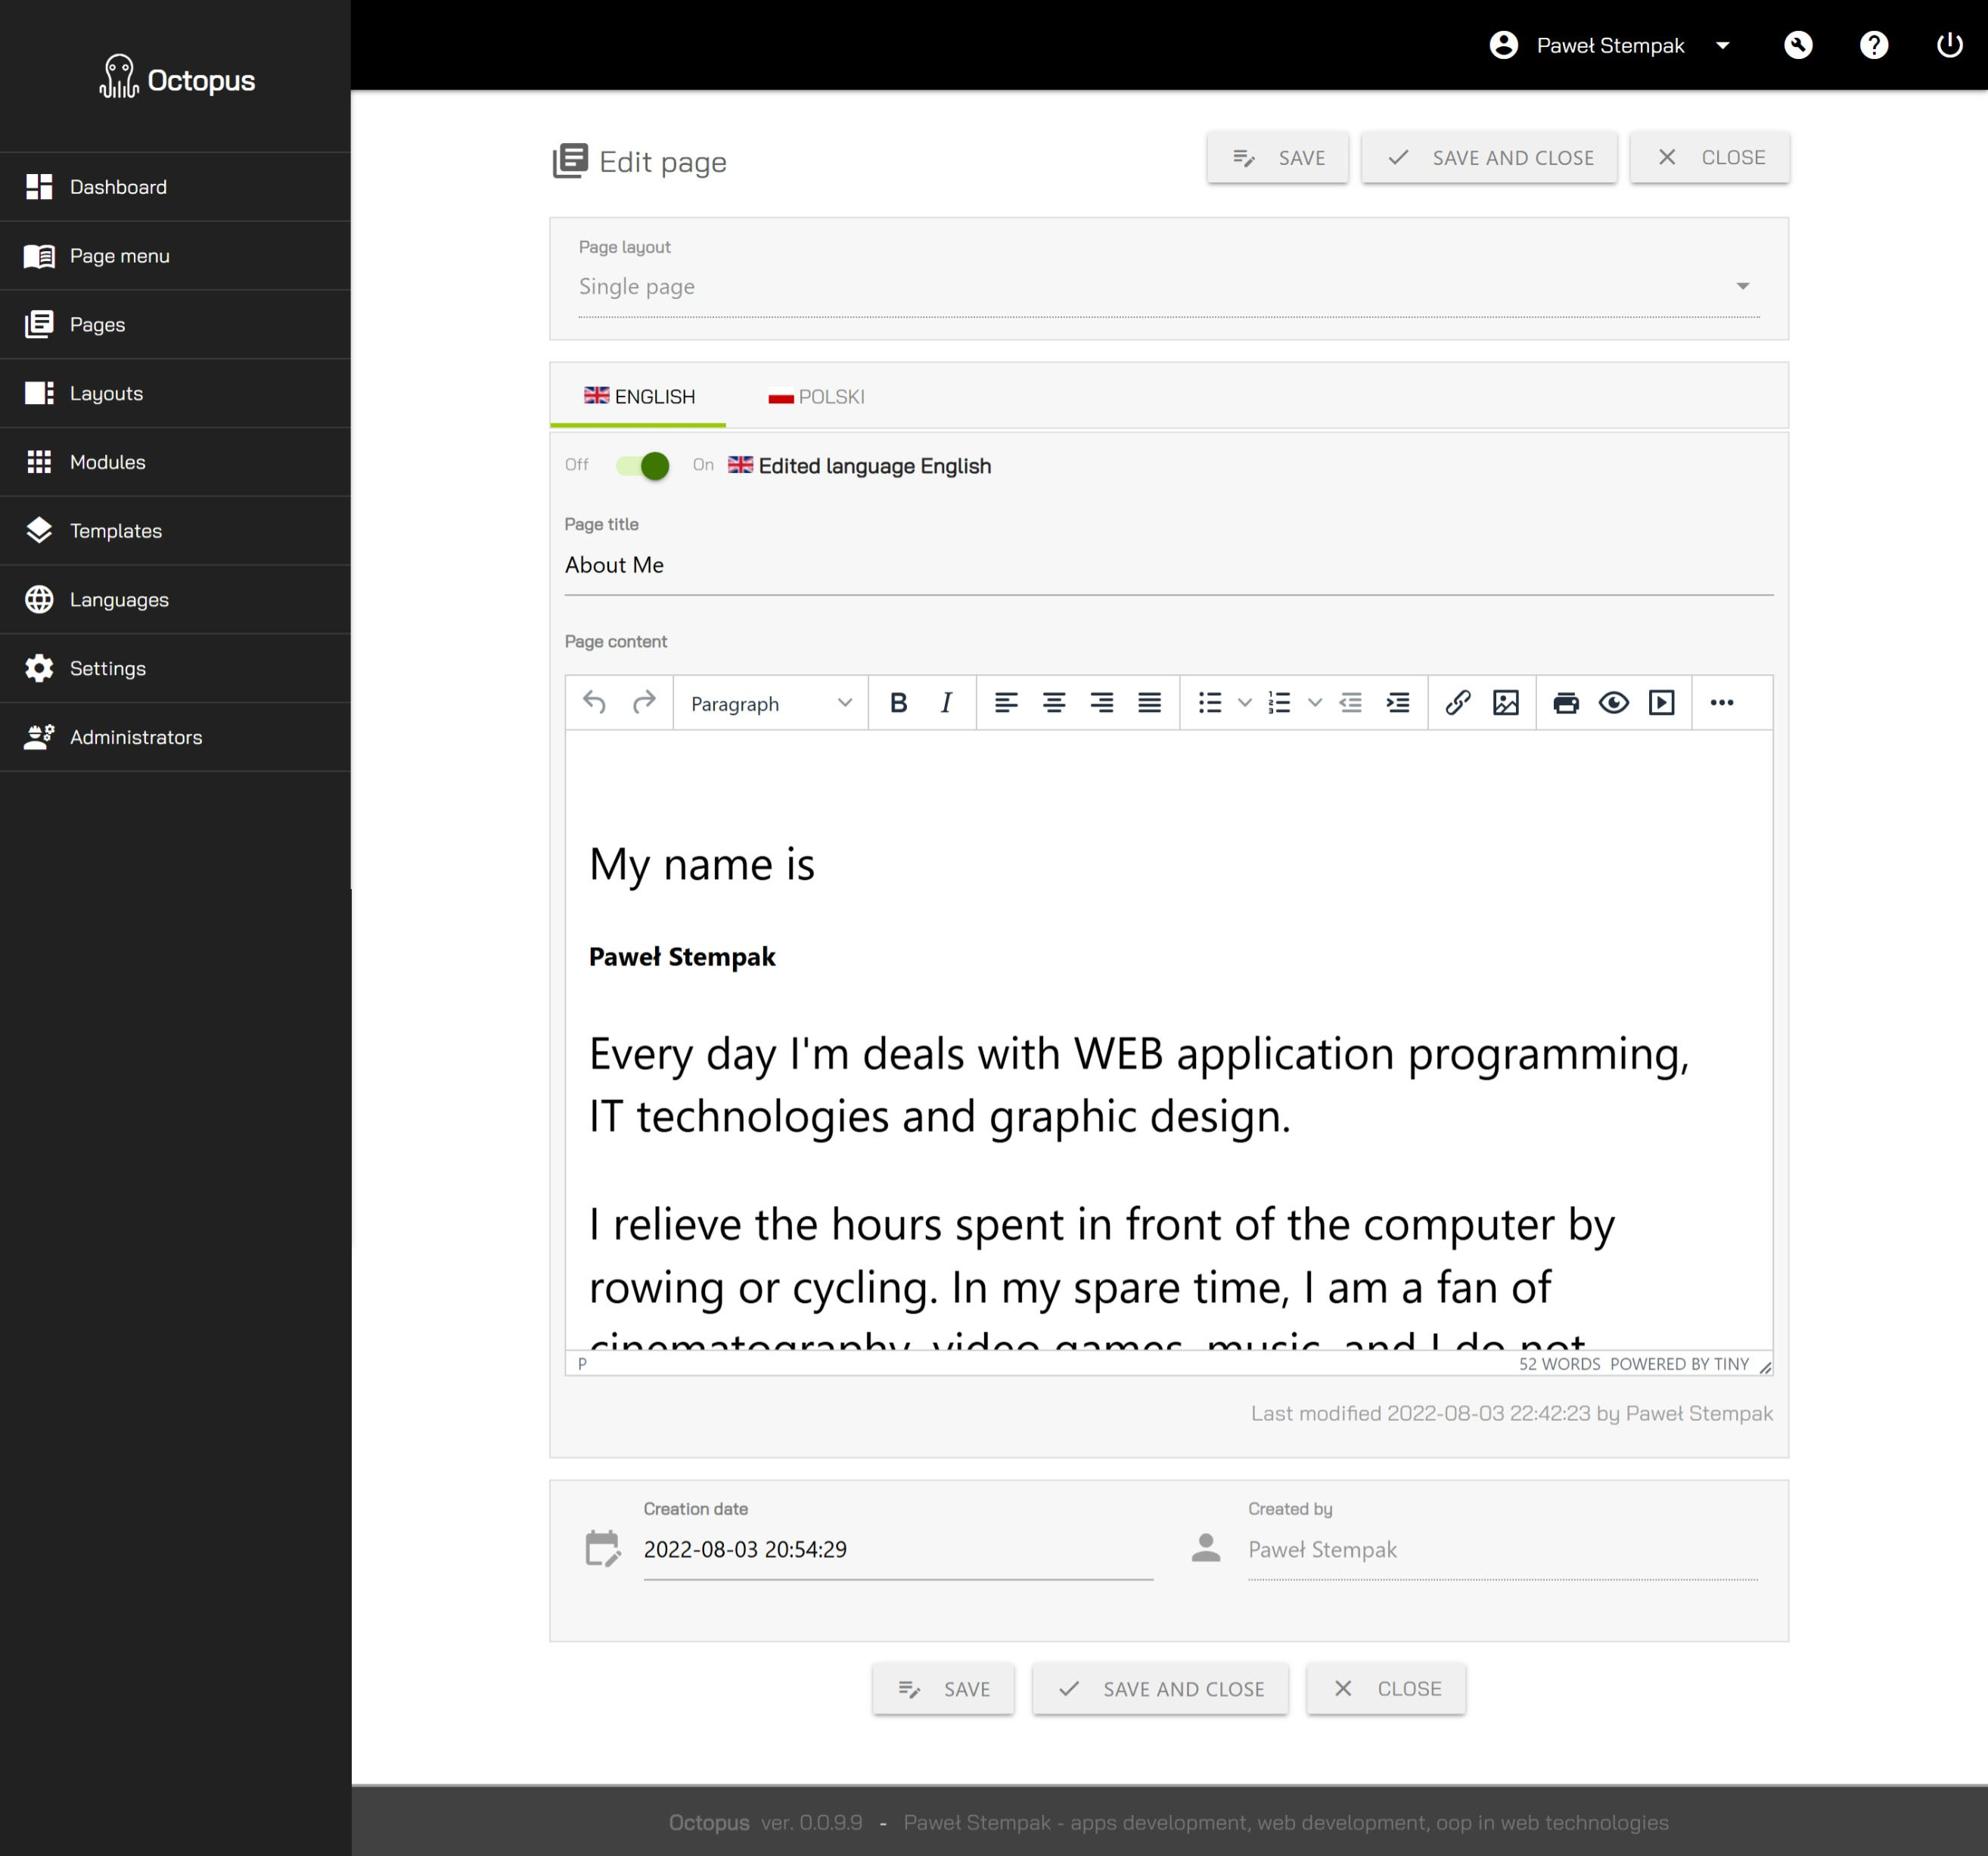Click the Powered by Tiny link

(1679, 1364)
